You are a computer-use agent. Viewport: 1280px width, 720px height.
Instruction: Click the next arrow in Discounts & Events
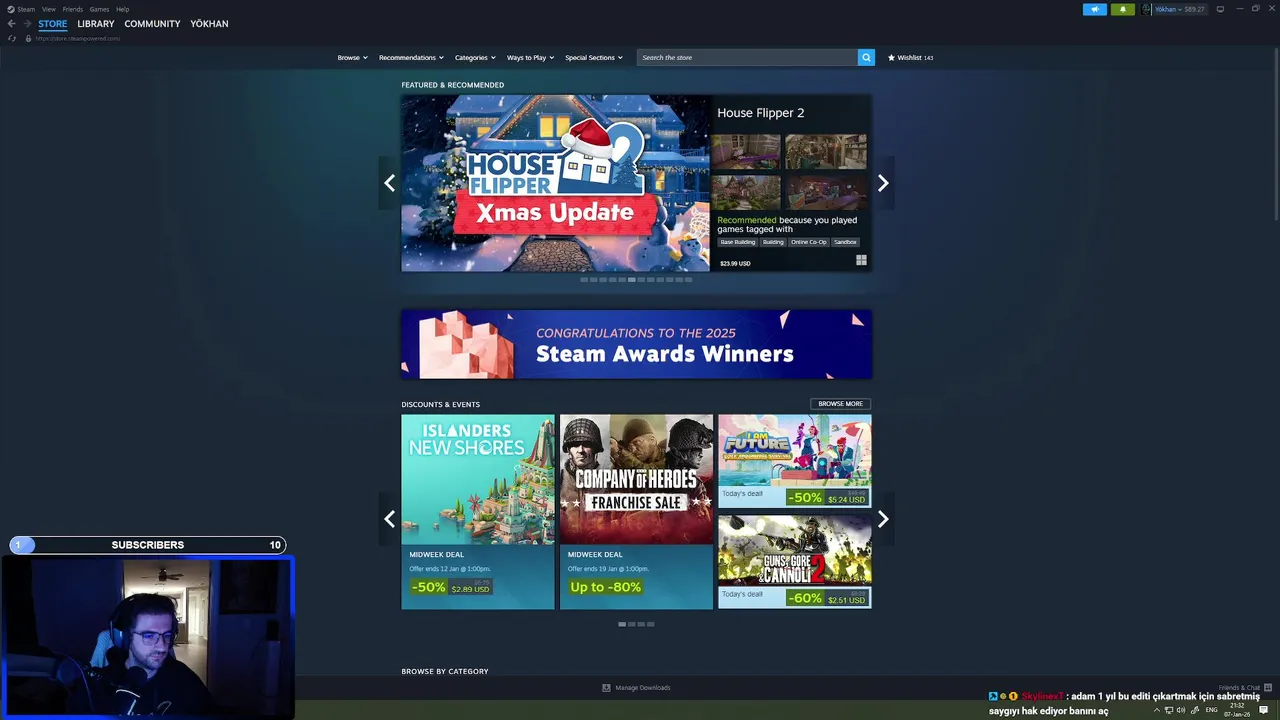coord(883,519)
